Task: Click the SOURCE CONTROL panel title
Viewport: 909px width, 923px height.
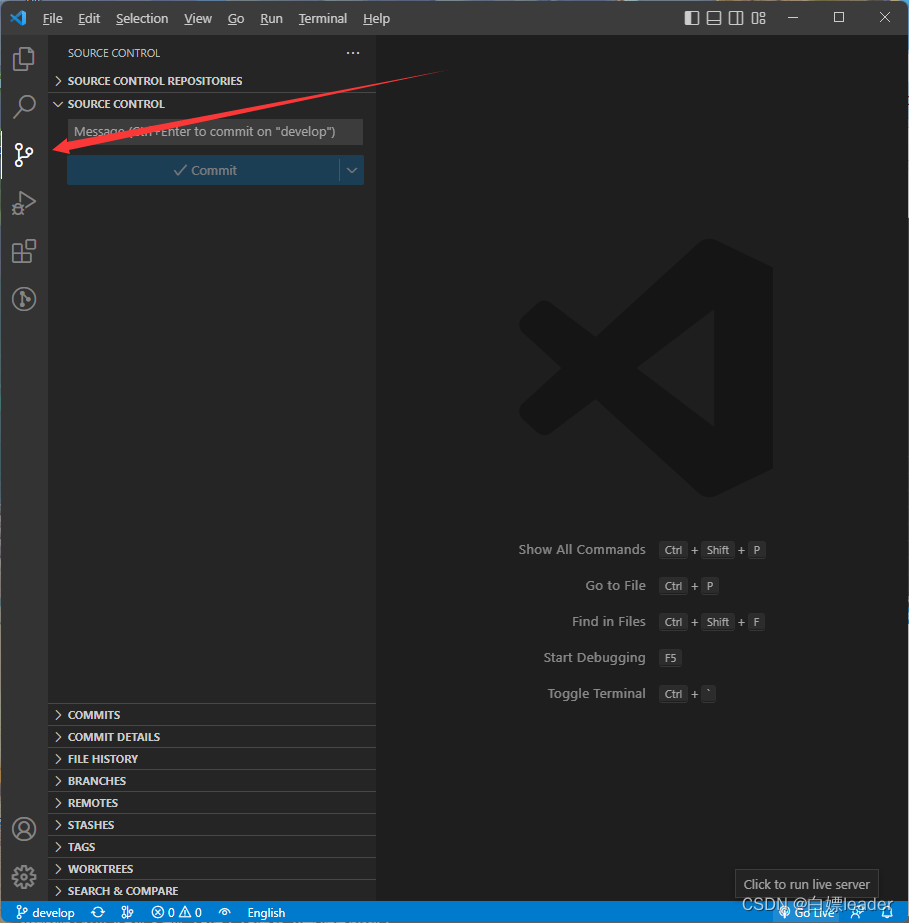Action: pos(114,53)
